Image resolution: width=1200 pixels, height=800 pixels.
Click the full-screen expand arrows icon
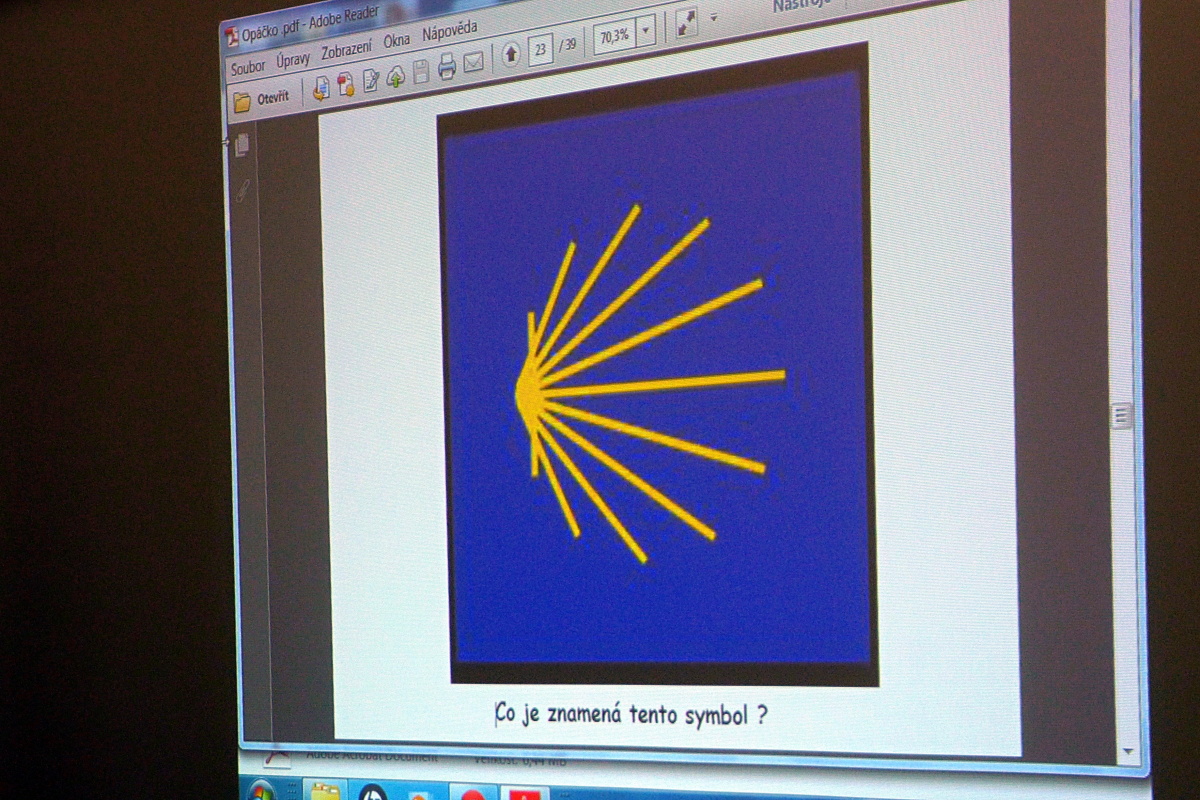[685, 24]
